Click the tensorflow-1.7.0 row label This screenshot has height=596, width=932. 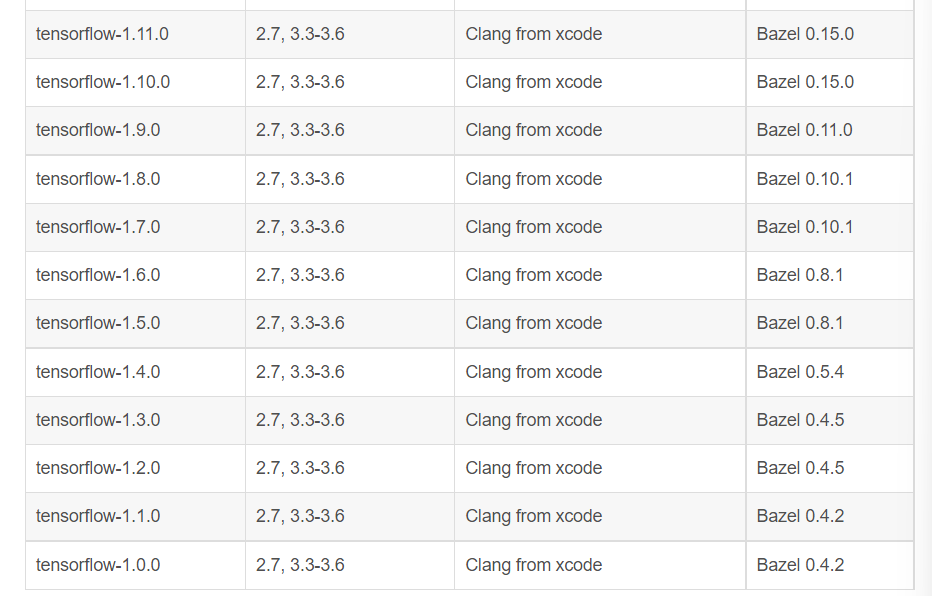(98, 227)
